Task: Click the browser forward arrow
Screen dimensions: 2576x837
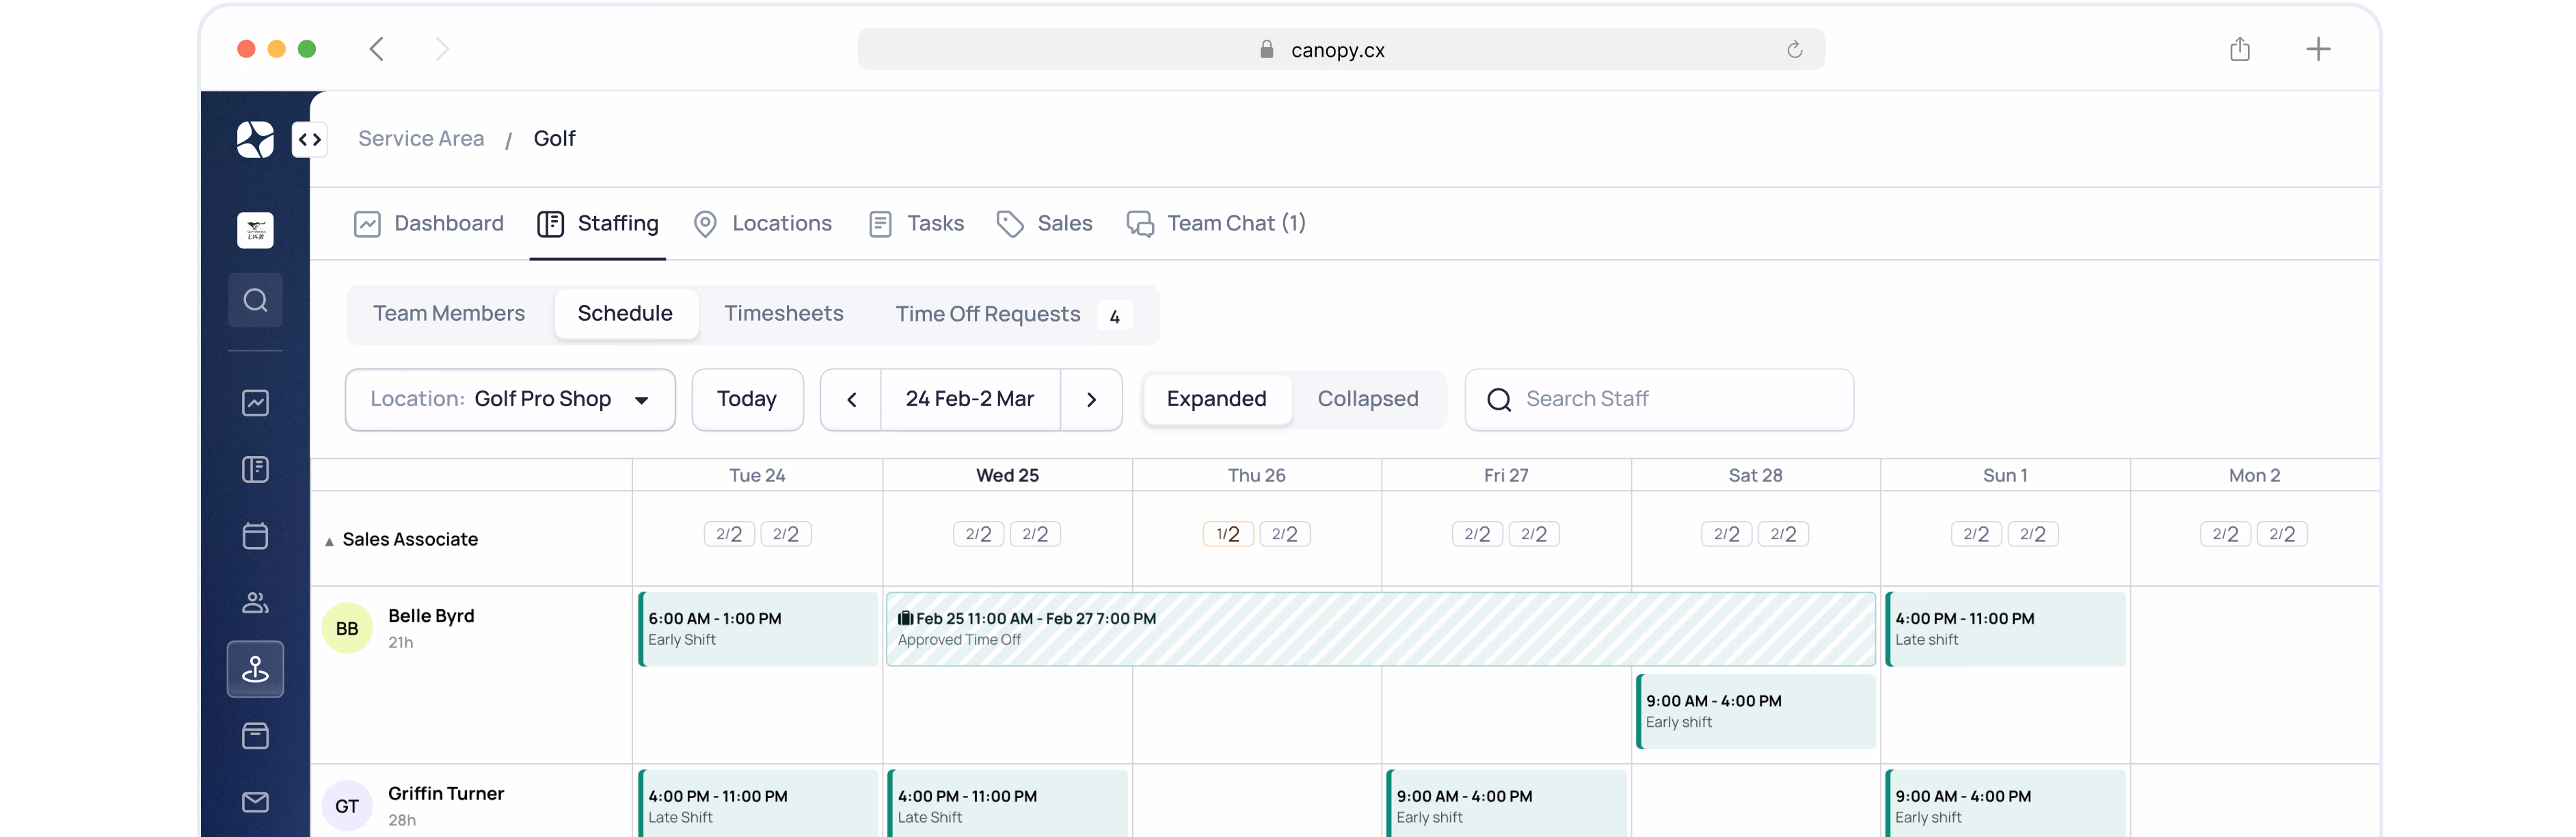Action: pyautogui.click(x=442, y=49)
